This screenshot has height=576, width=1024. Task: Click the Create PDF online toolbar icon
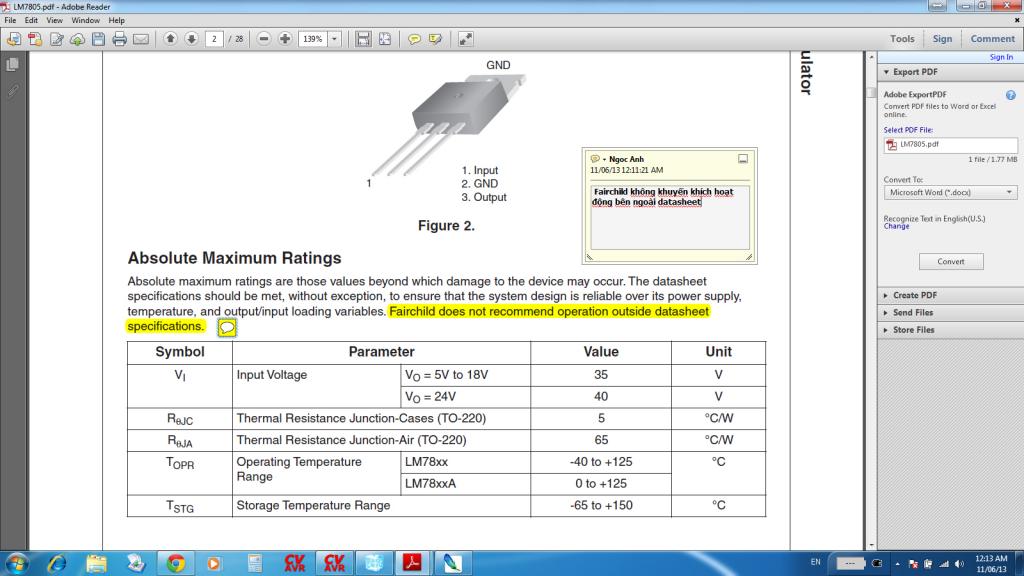coord(14,39)
